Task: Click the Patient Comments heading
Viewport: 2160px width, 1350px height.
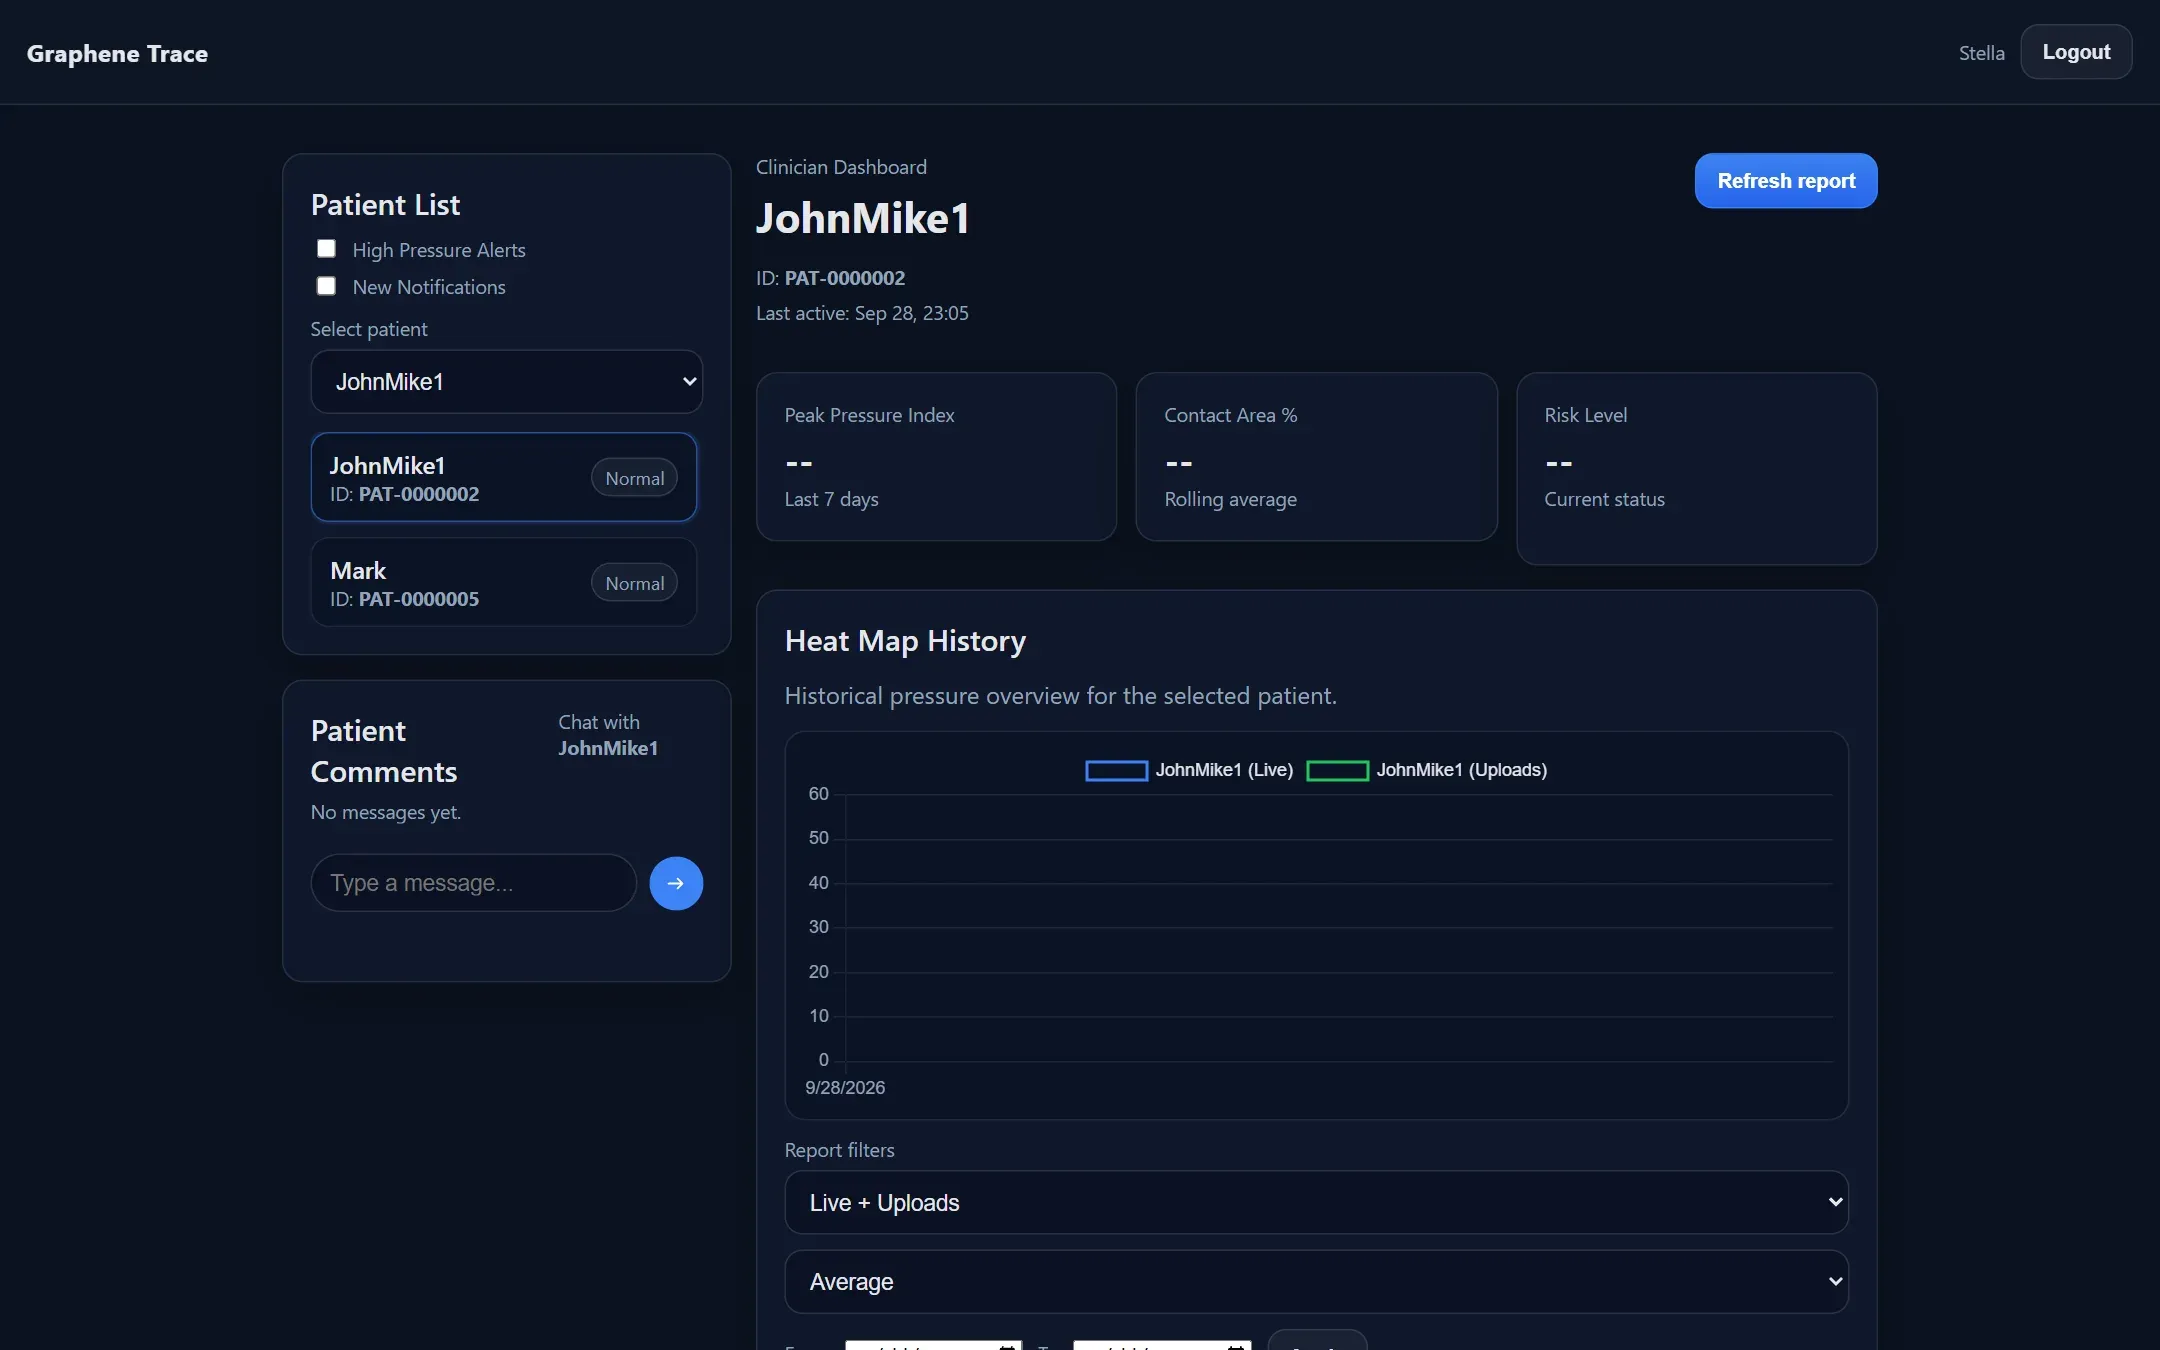Action: tap(383, 752)
